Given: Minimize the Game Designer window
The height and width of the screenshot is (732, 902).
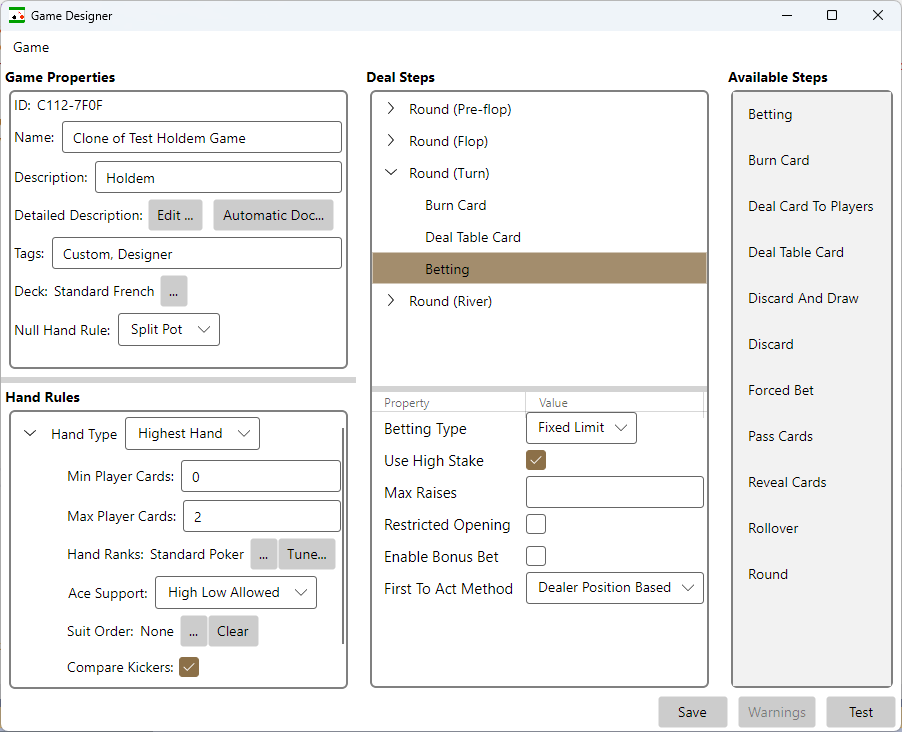Looking at the screenshot, I should [787, 16].
